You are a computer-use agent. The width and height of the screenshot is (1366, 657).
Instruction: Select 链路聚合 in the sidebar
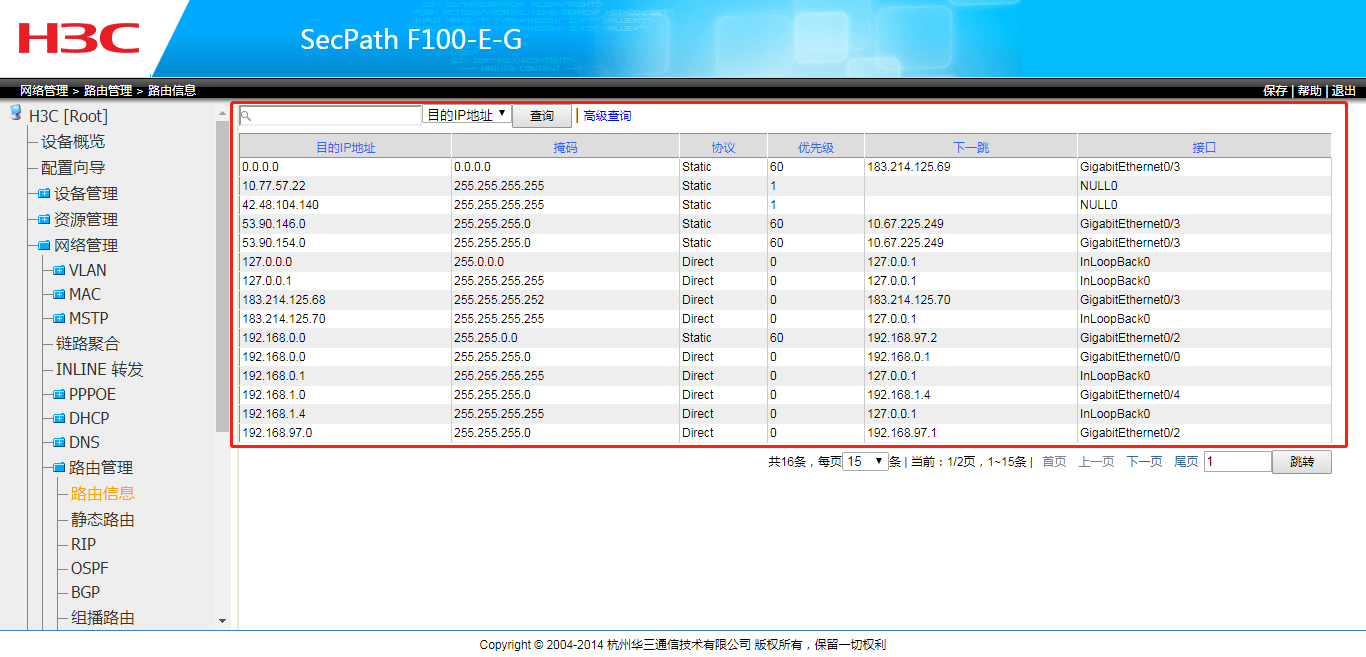[x=88, y=343]
